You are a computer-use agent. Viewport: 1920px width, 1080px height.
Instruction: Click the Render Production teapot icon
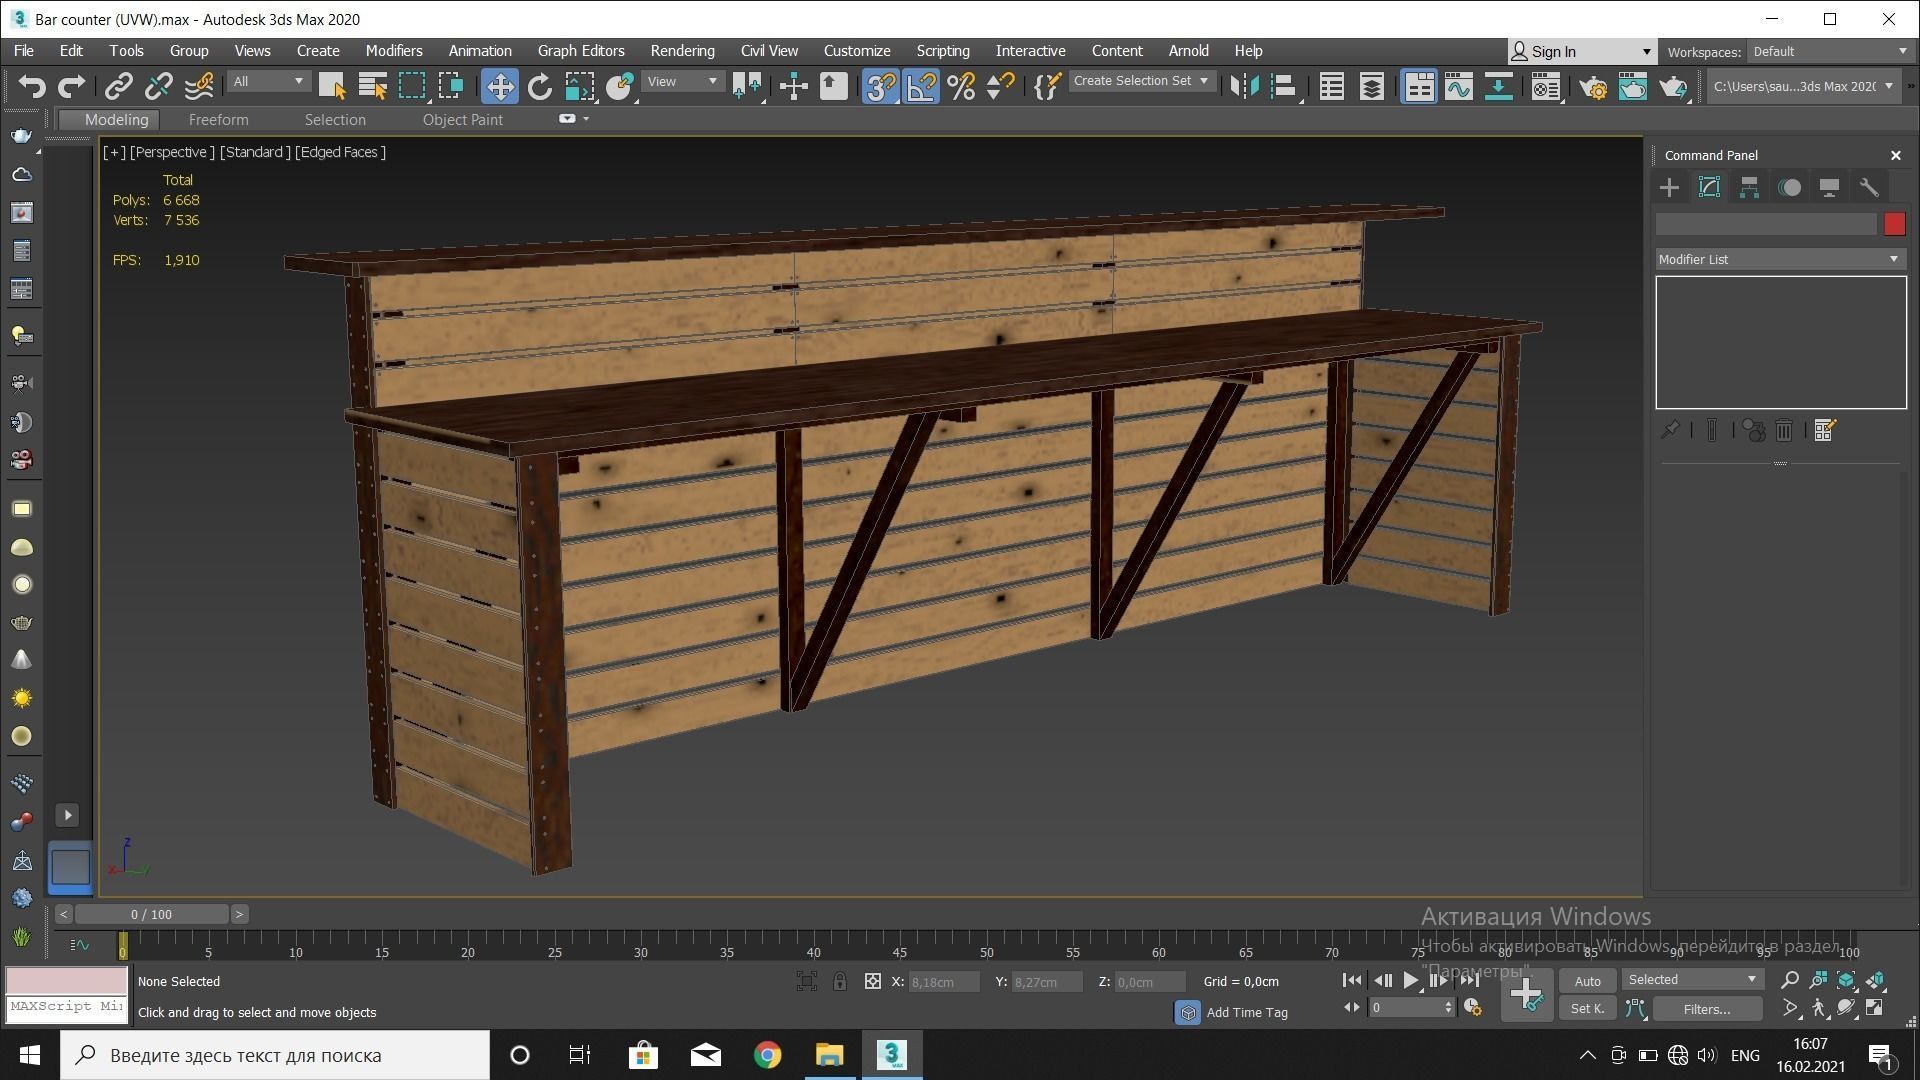point(1673,87)
